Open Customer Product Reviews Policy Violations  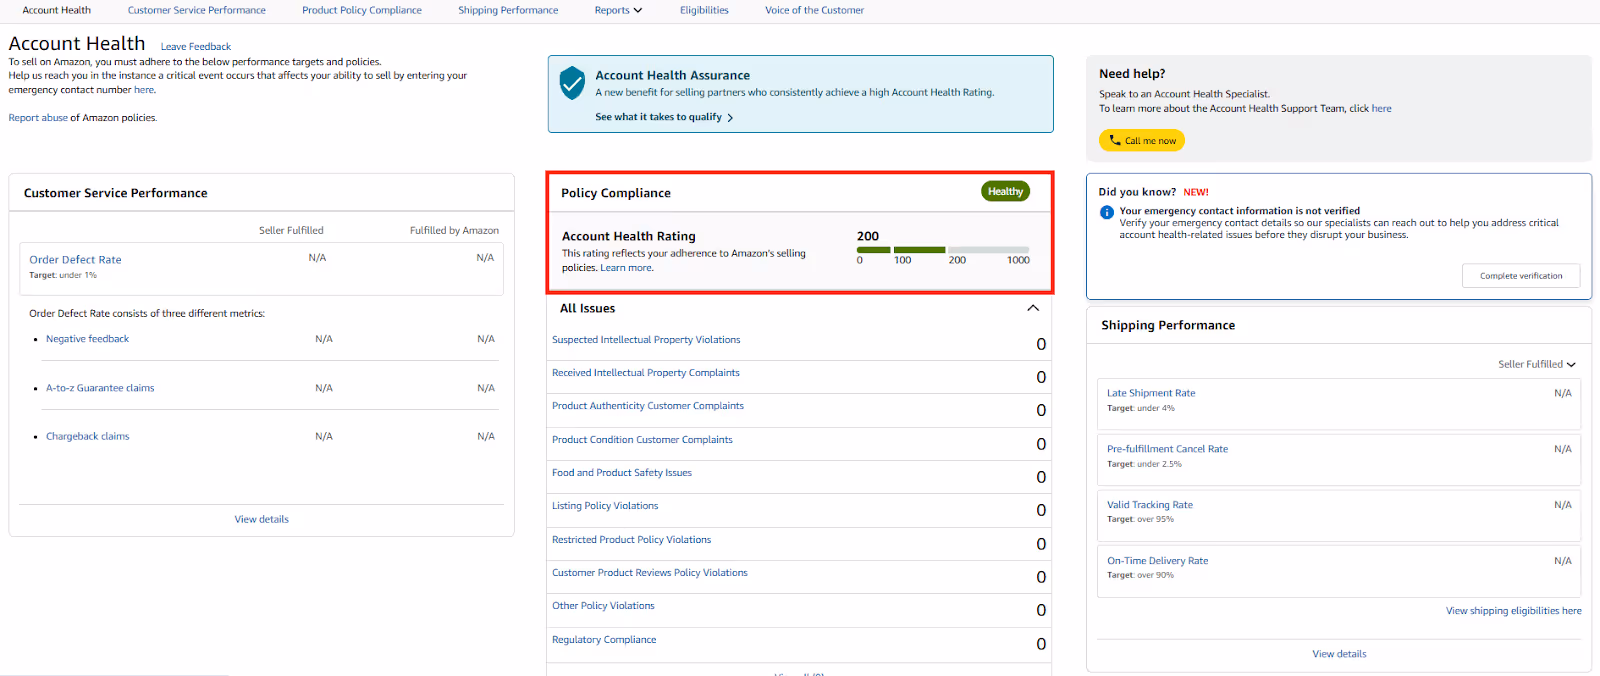(x=650, y=573)
